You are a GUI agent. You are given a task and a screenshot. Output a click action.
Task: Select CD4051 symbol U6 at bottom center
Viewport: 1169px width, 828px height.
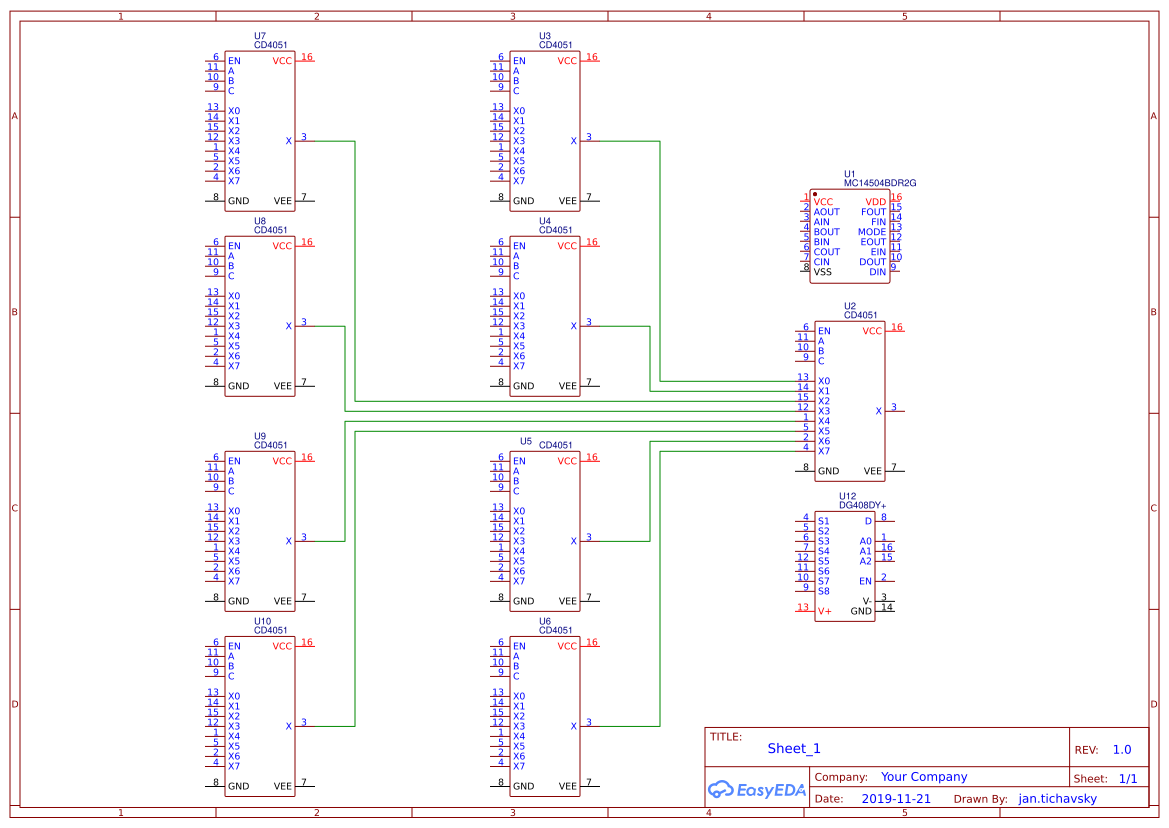543,715
